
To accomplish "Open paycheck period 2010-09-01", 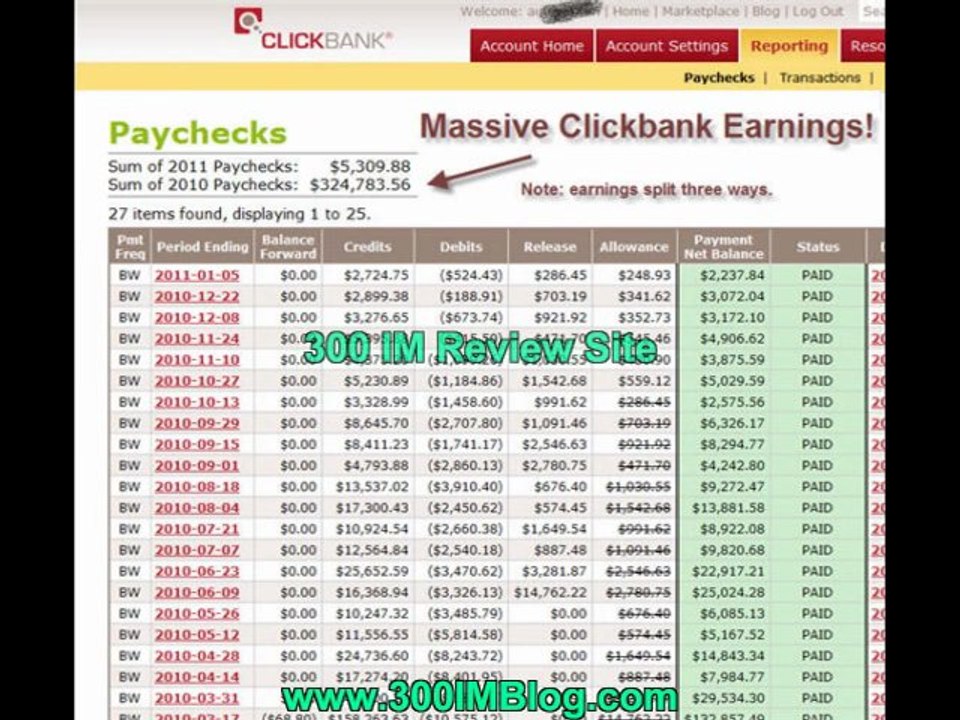I will click(197, 465).
